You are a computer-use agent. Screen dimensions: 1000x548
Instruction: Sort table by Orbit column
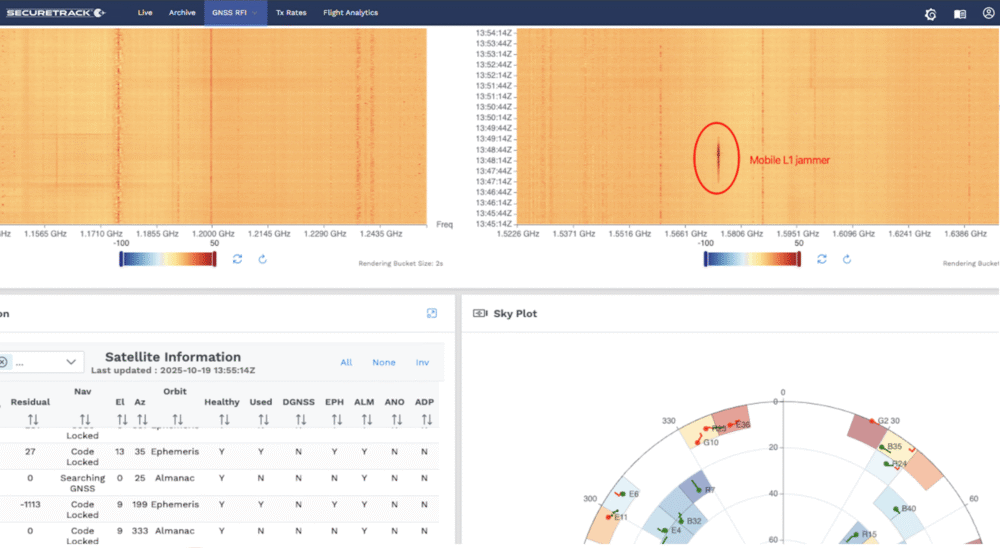pos(177,420)
